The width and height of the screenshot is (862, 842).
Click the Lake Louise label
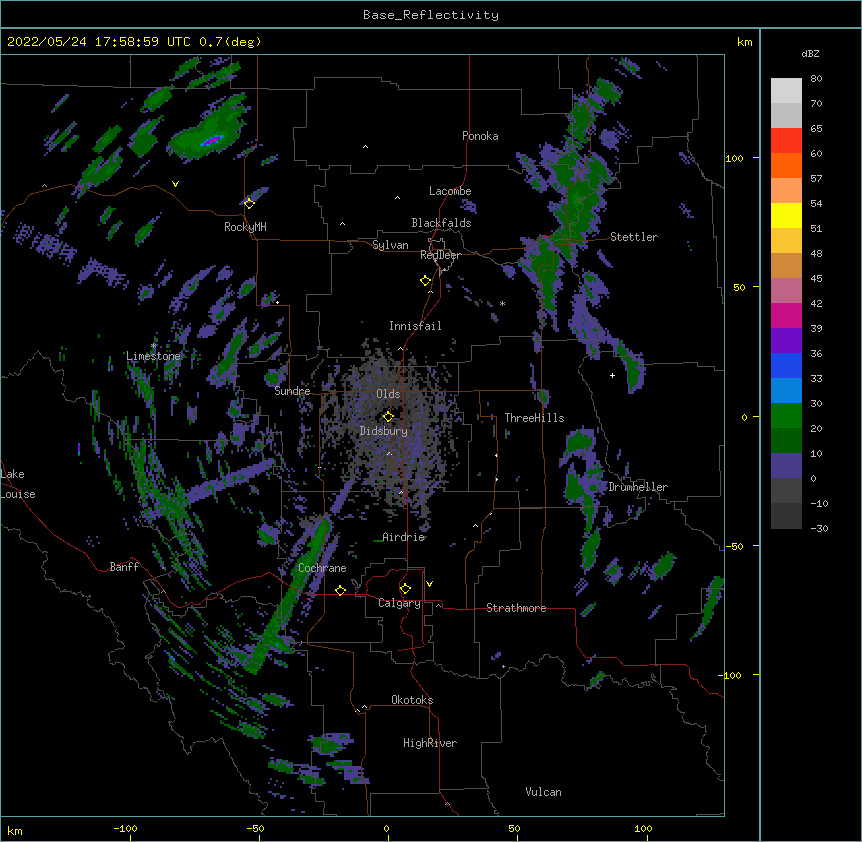(18, 484)
